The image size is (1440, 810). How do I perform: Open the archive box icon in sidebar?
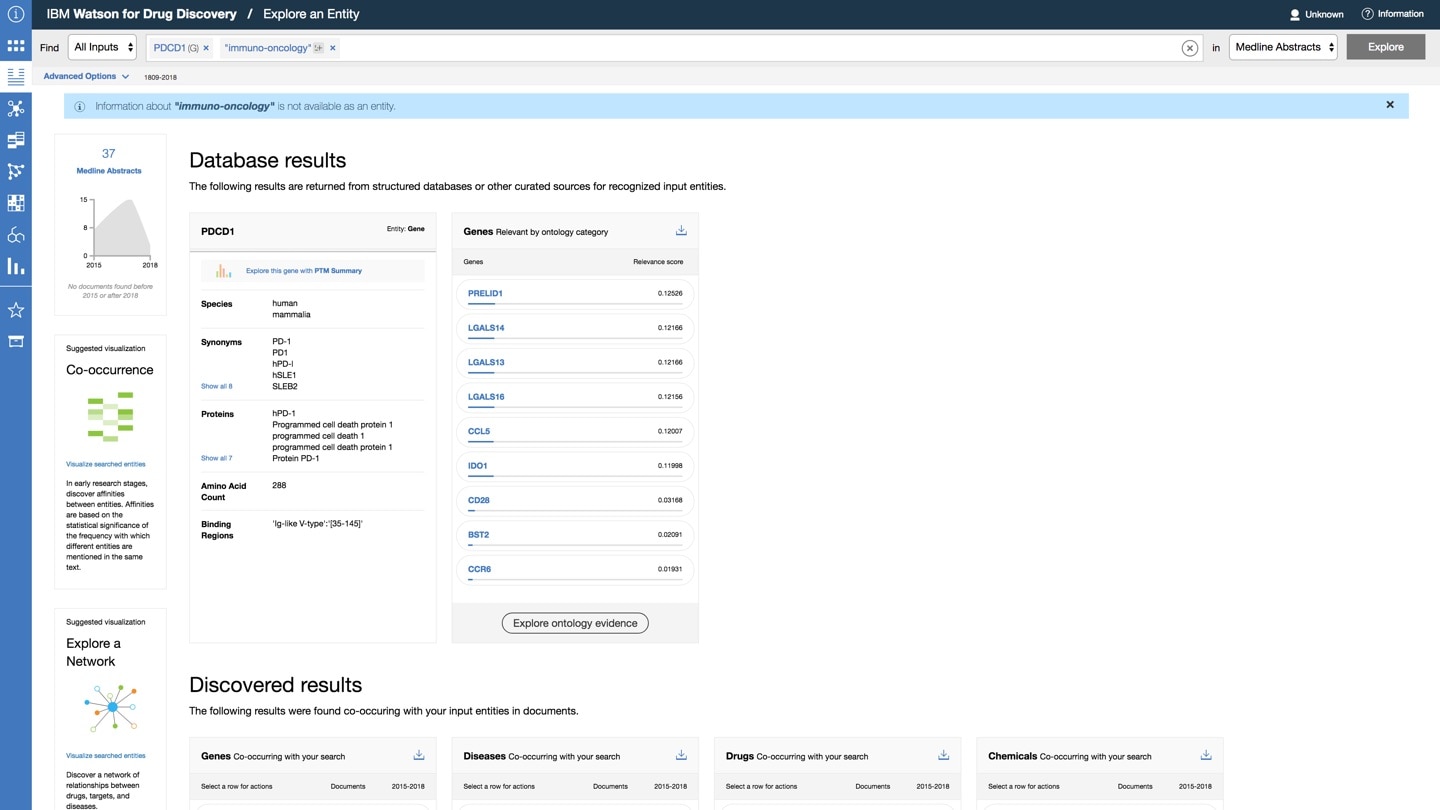tap(16, 342)
